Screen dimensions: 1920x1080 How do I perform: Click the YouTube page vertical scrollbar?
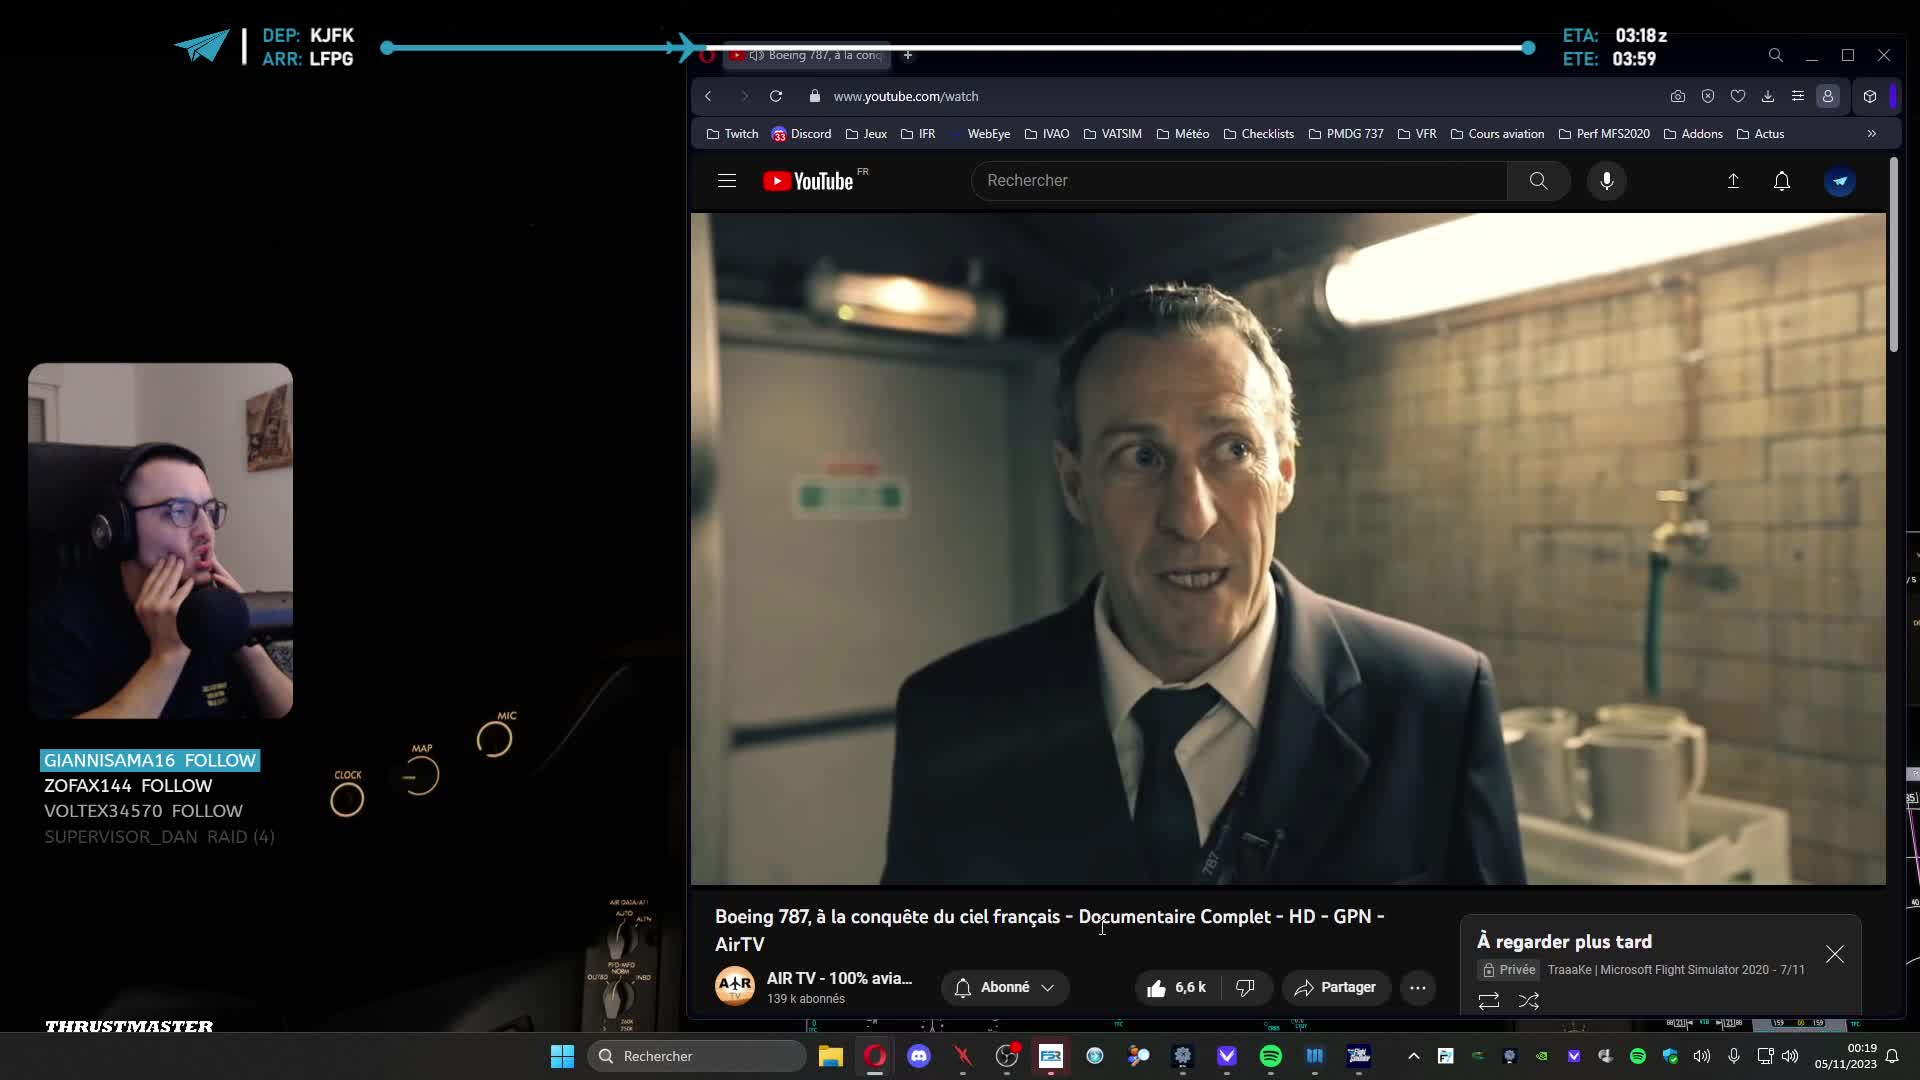tap(1893, 255)
